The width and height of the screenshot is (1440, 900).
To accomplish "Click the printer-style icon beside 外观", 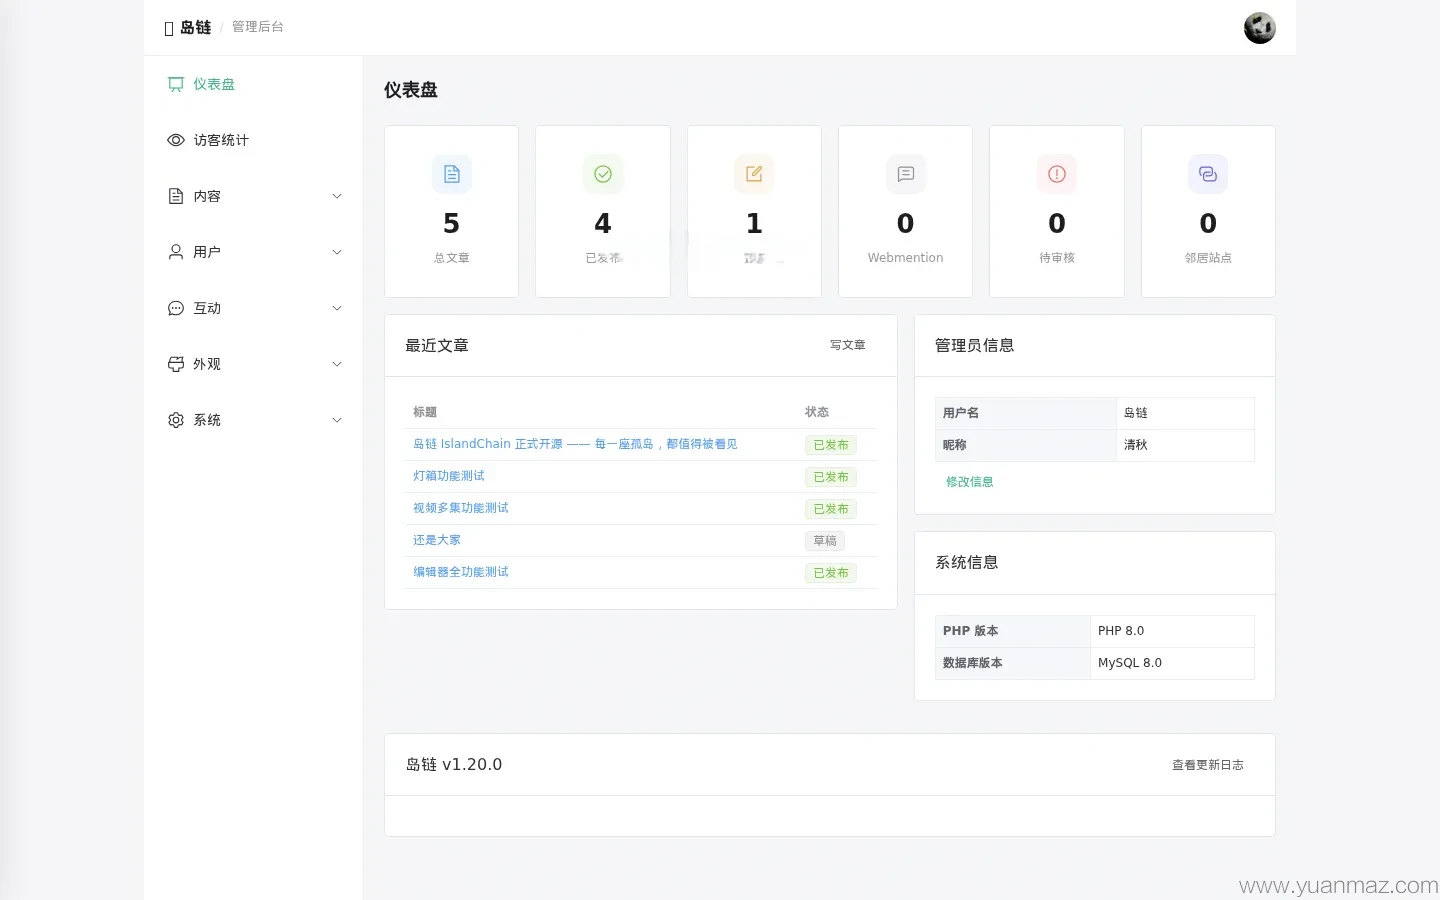I will [176, 364].
